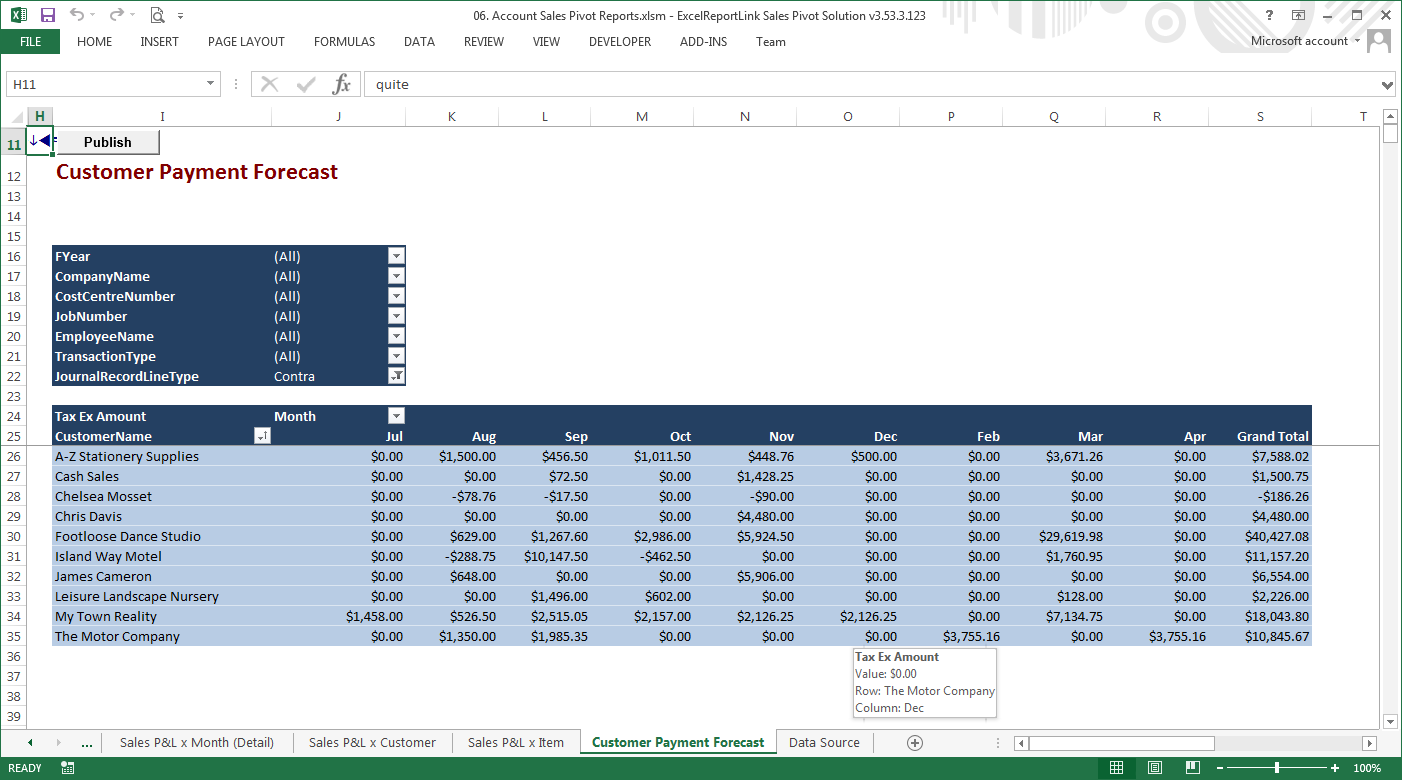Open the CustomerName row filter dropdown

point(262,436)
